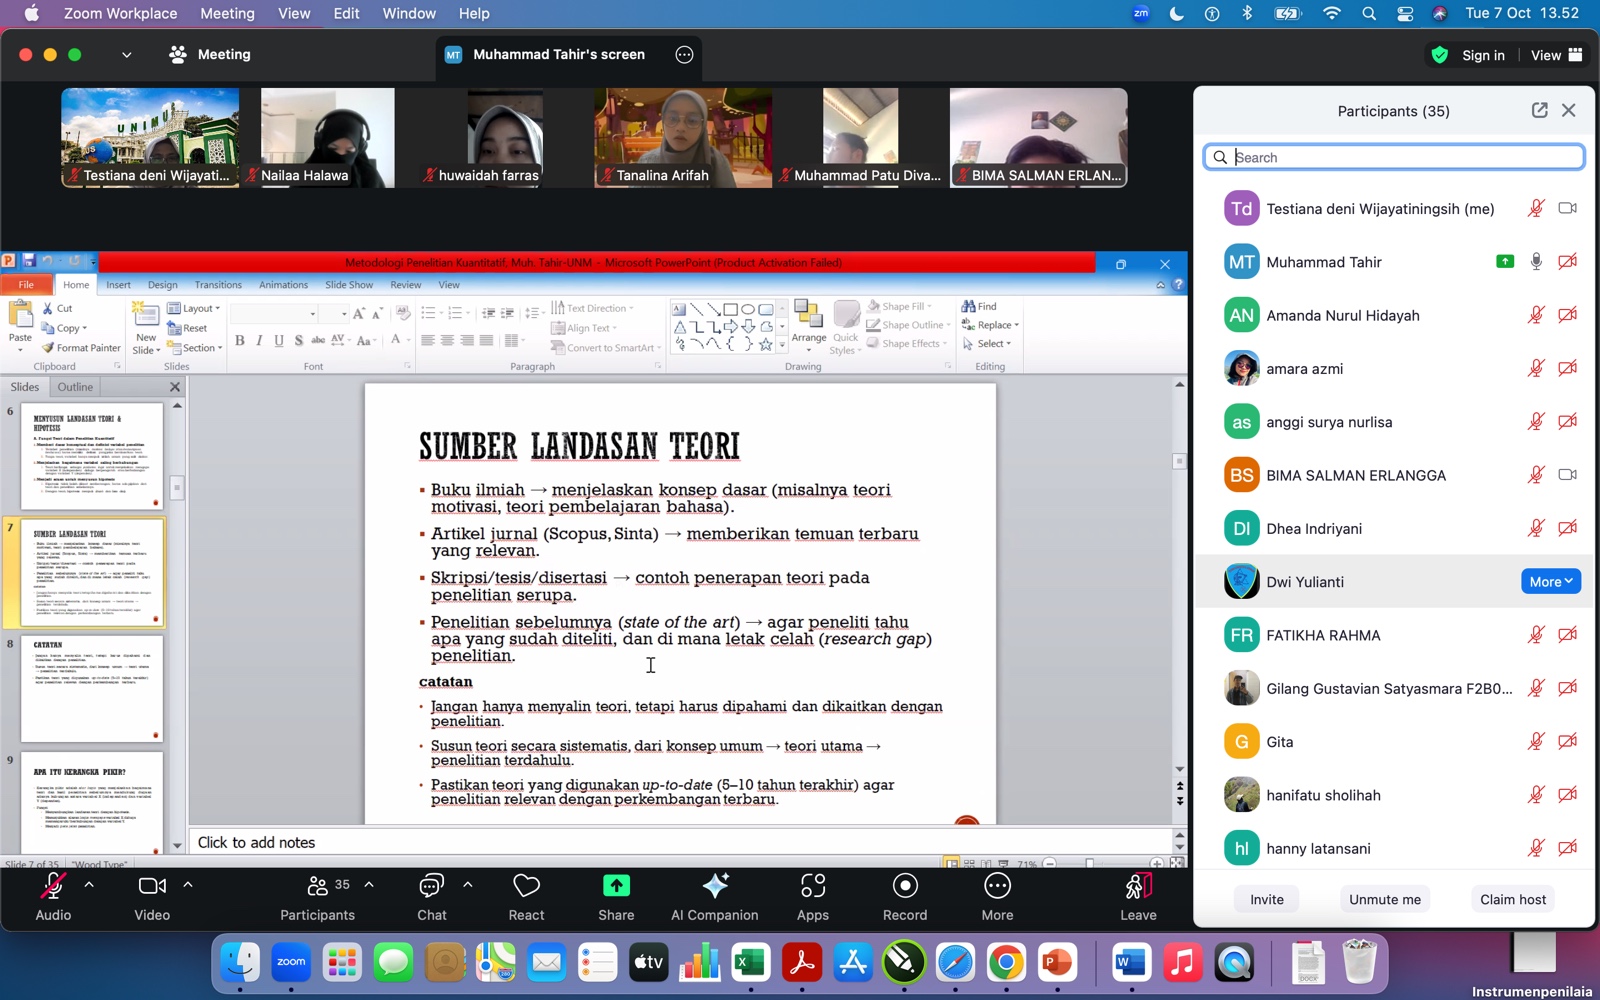Viewport: 1600px width, 1000px height.
Task: Click the Leave meeting icon
Action: (1138, 887)
